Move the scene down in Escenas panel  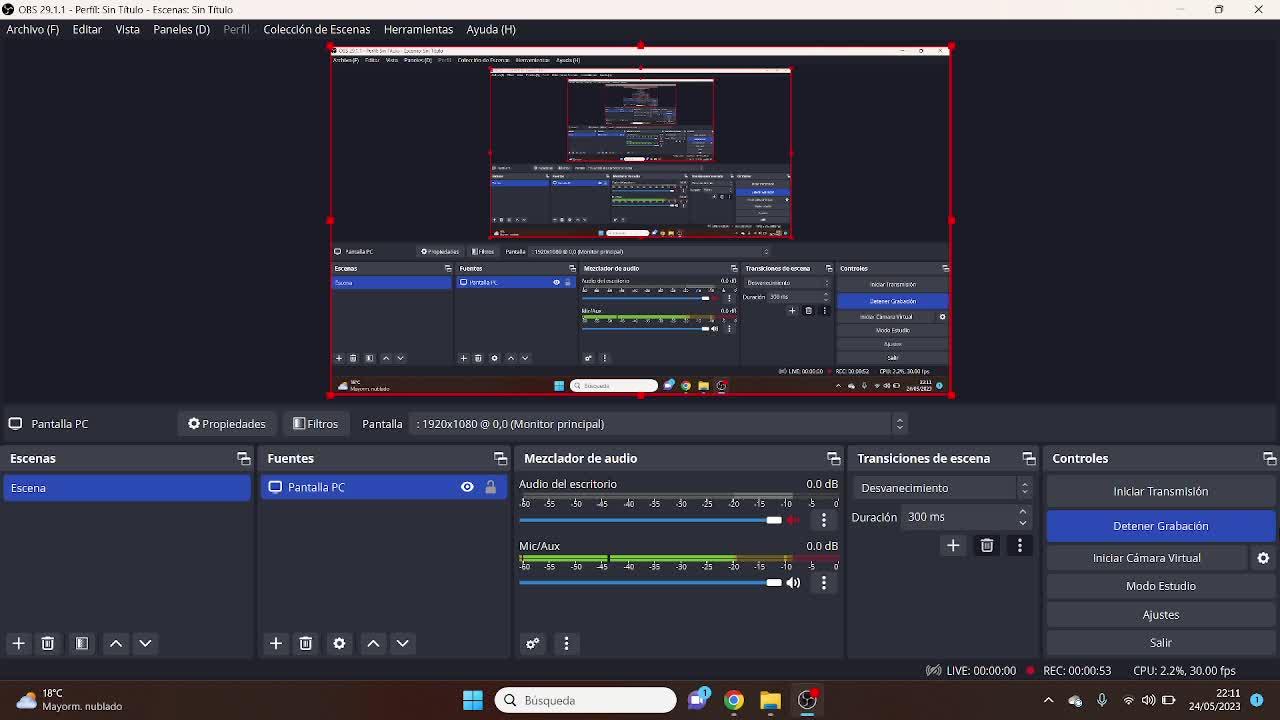pos(145,643)
